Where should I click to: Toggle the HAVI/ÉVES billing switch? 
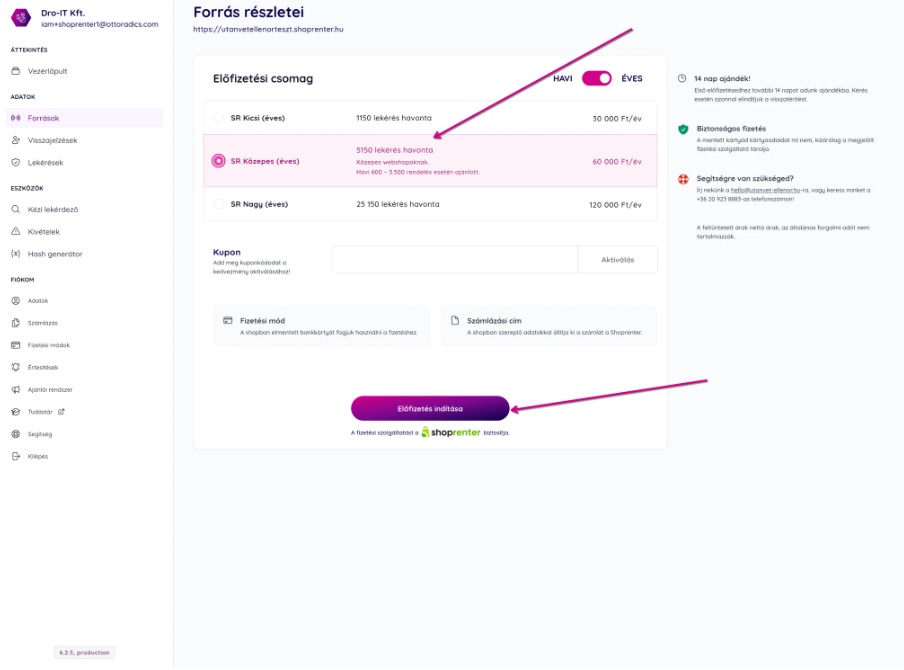click(596, 78)
